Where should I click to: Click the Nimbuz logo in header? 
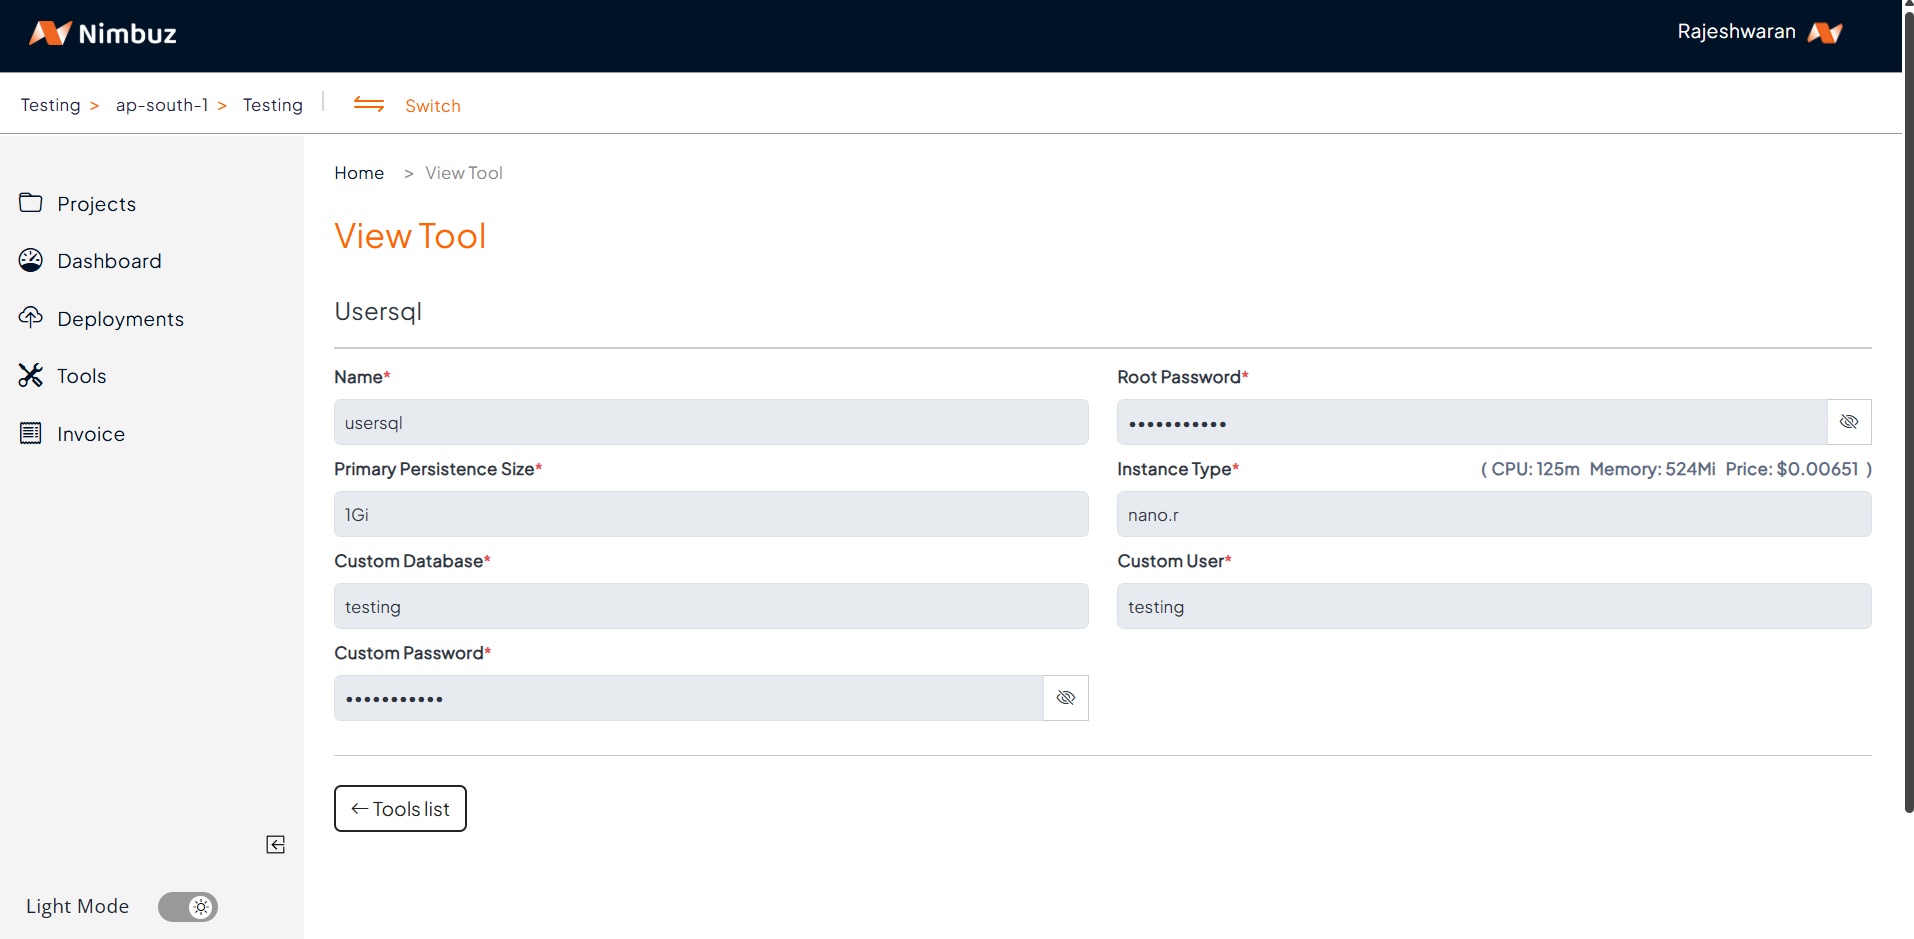103,34
